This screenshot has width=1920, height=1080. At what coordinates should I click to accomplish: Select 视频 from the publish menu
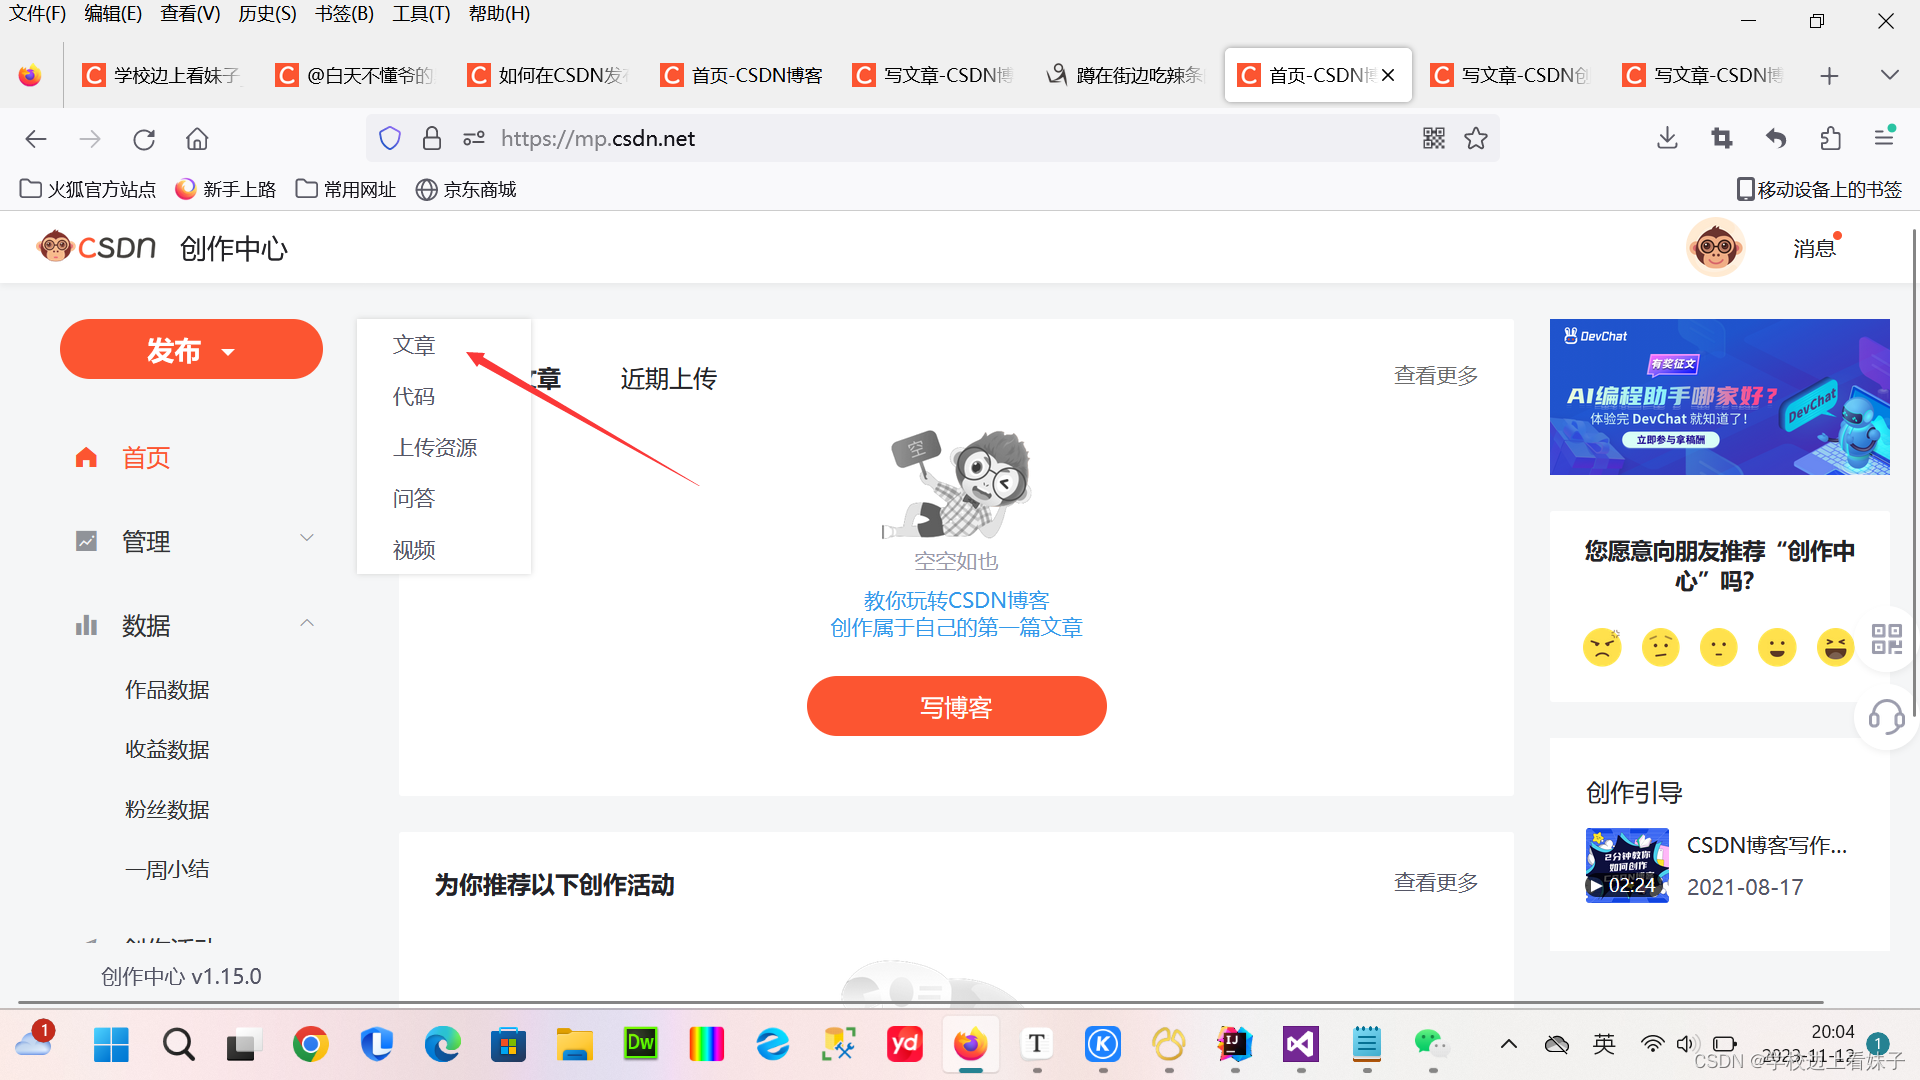[414, 550]
